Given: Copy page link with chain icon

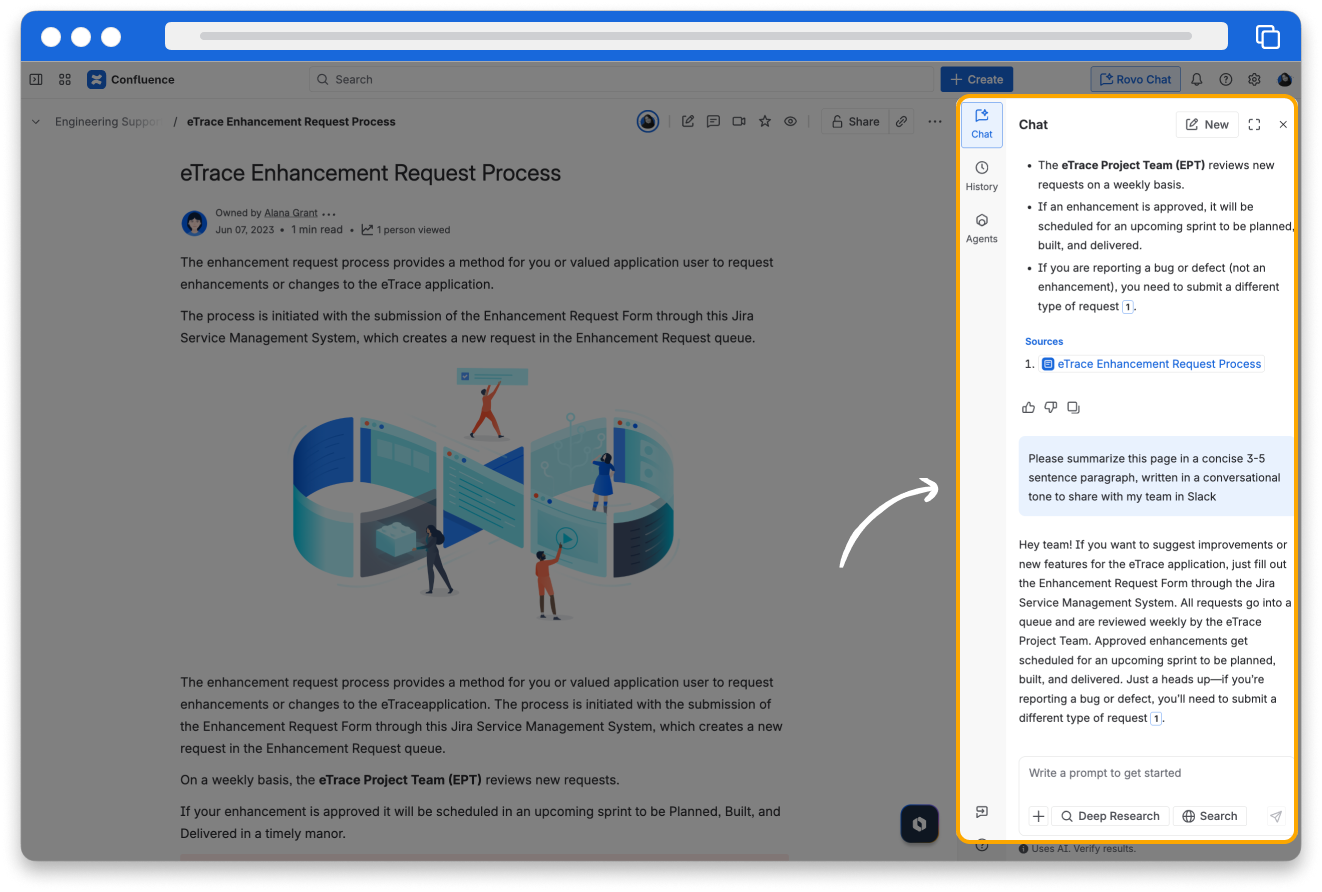Looking at the screenshot, I should (901, 121).
